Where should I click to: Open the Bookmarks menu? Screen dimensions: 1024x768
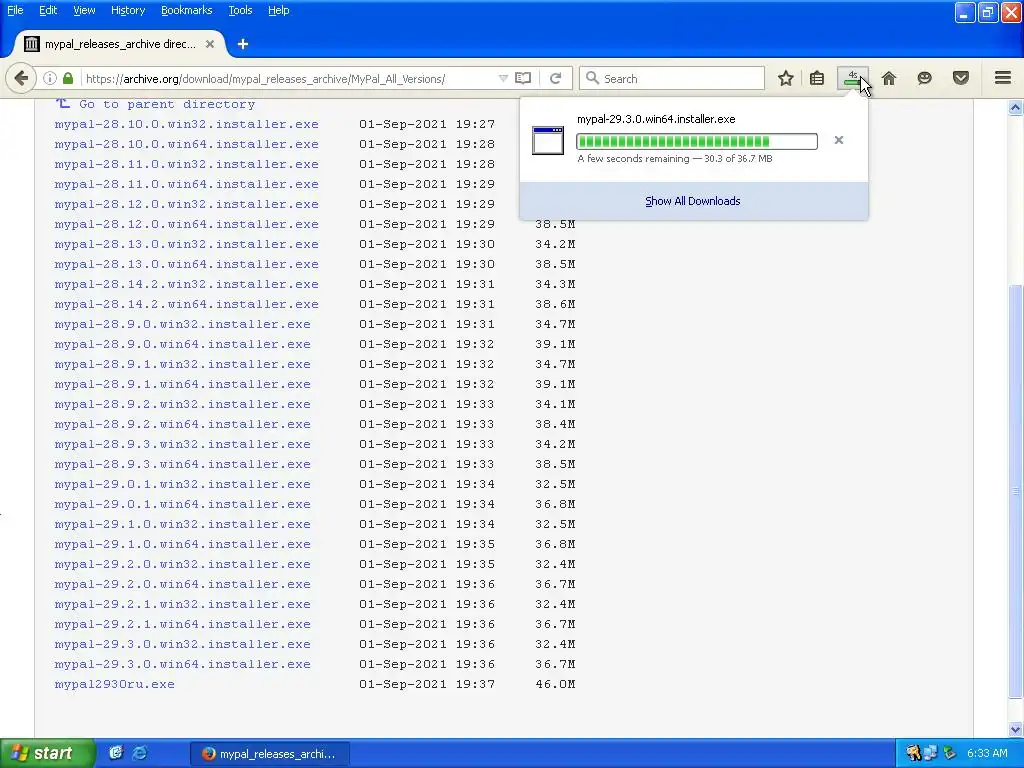187,10
